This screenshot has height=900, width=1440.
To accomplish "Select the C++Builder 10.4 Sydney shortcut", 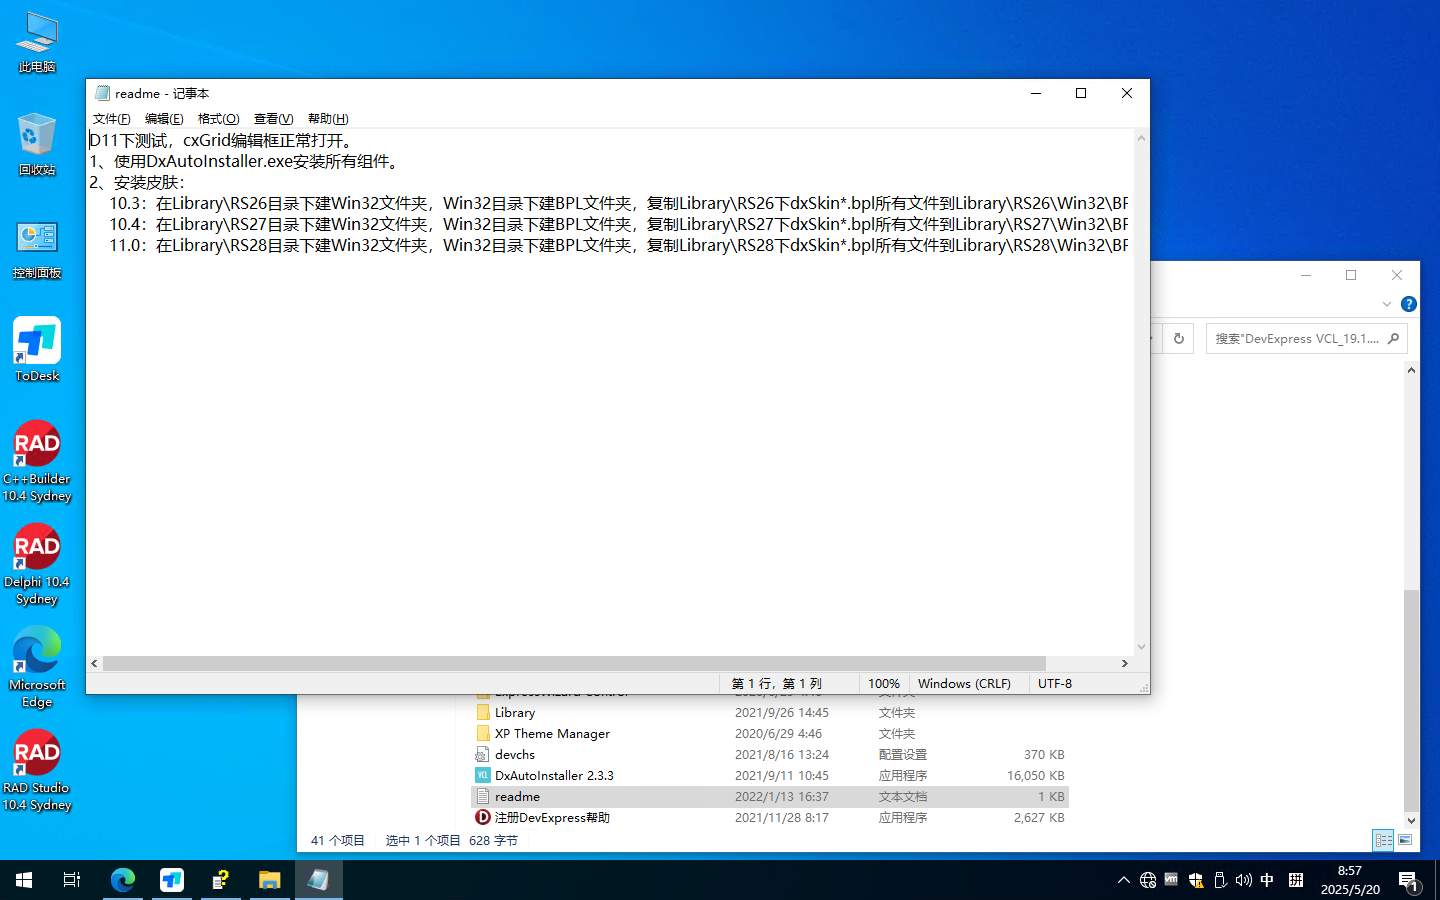I will [x=37, y=461].
